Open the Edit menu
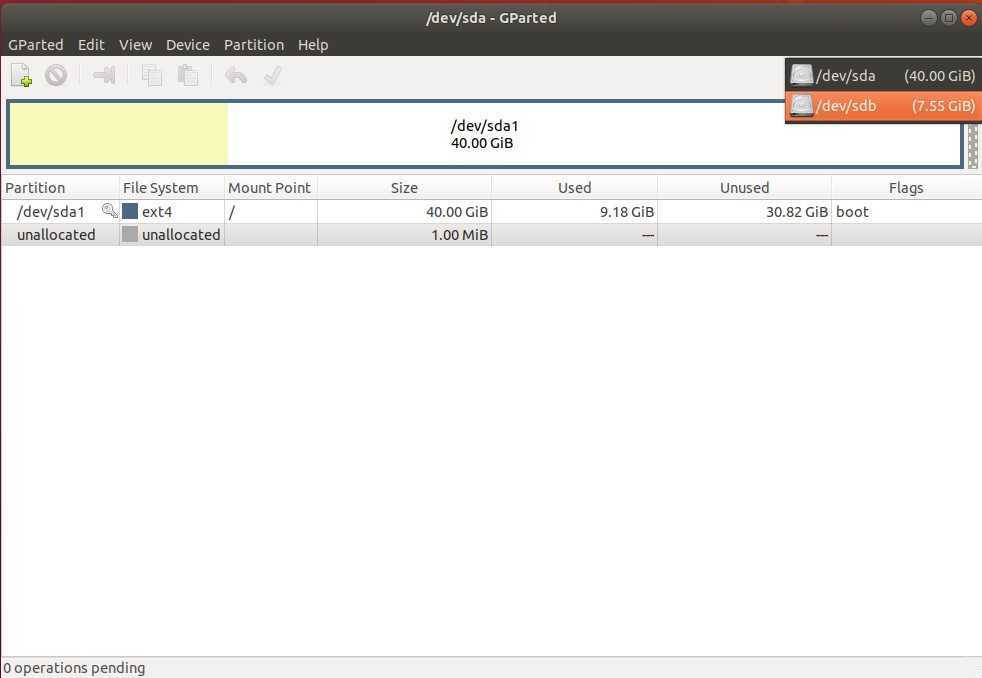 91,45
